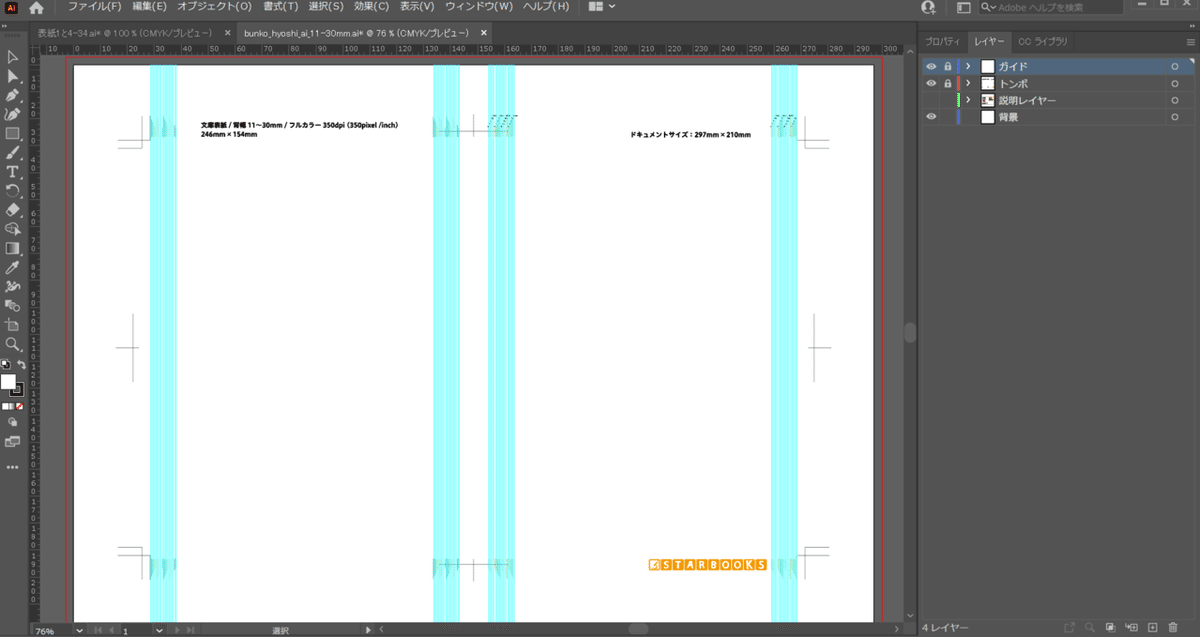Select the Zoom magnifier tool
Image resolution: width=1200 pixels, height=637 pixels.
point(12,344)
